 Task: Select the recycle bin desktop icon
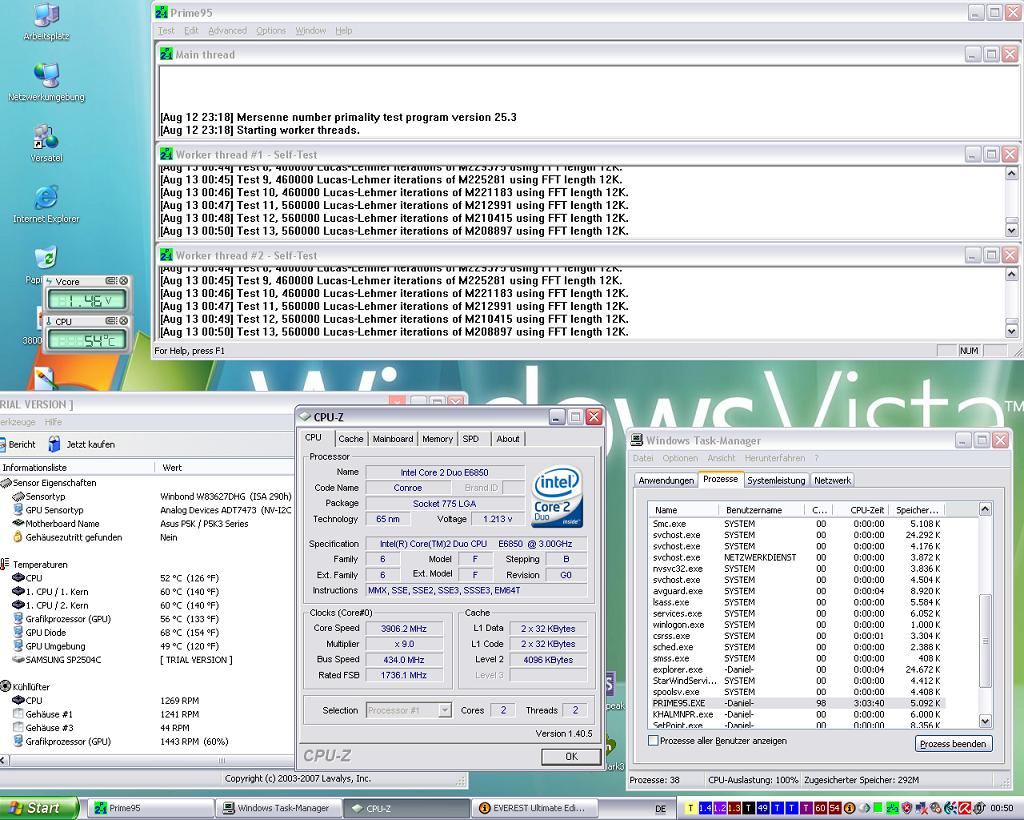point(46,258)
